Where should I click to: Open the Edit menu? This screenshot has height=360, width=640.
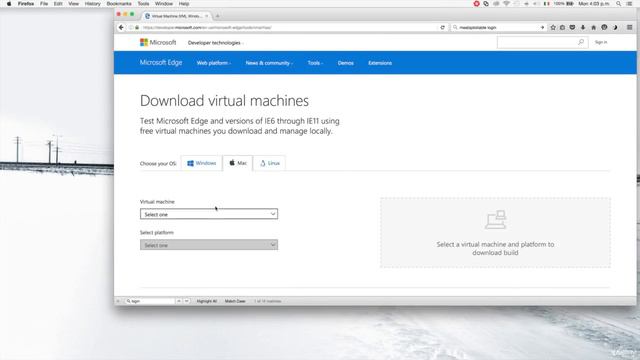coord(58,4)
